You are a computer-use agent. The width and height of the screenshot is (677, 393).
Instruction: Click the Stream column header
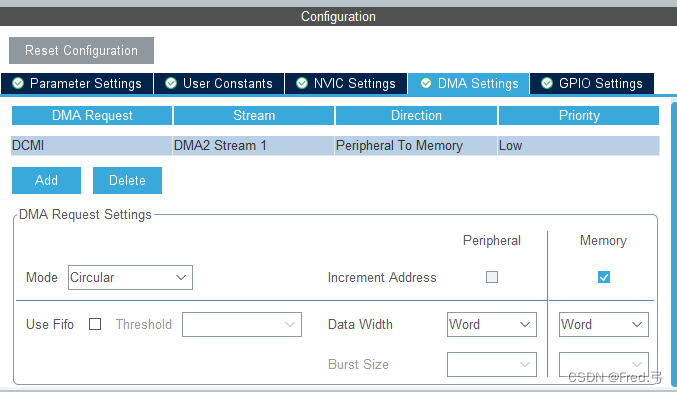(254, 115)
